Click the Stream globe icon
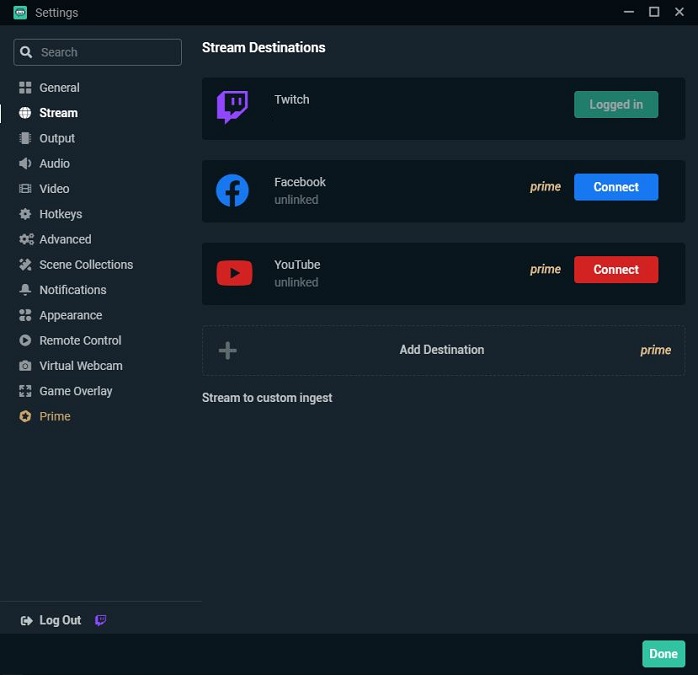The image size is (698, 675). [x=25, y=113]
